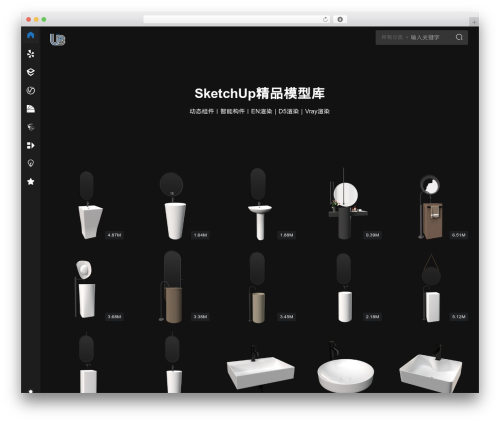Open the short beige cylinder basin model

(x=257, y=288)
